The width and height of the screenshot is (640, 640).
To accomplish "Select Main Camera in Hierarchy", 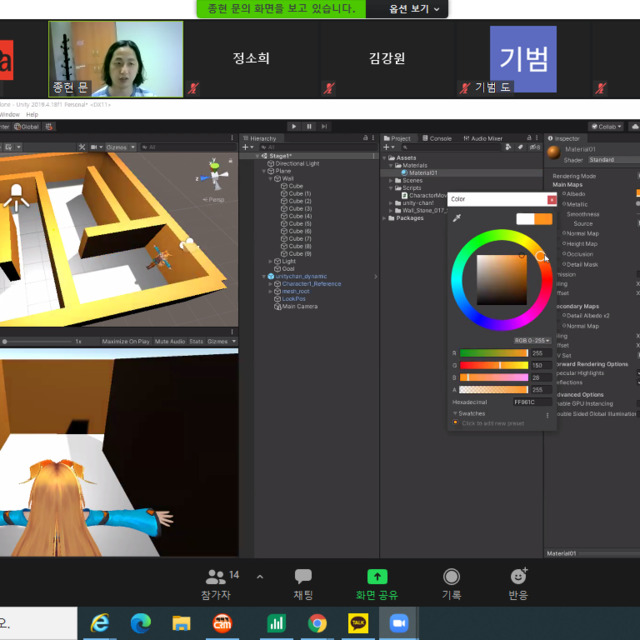I will 300,307.
